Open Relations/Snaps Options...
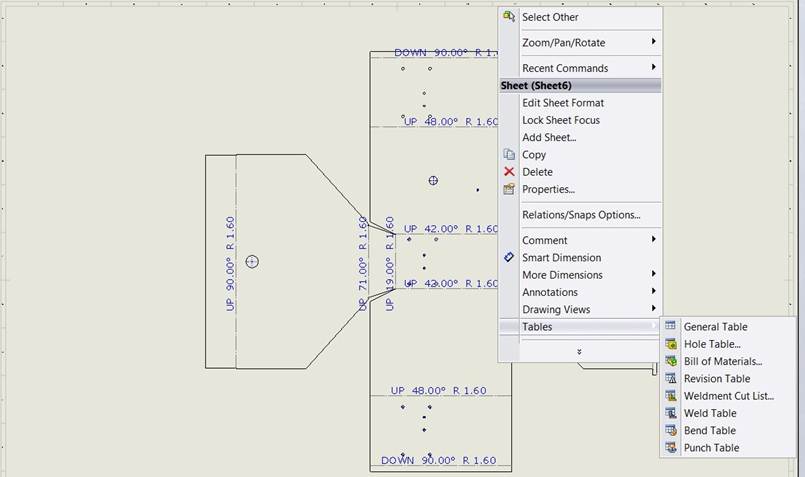The width and height of the screenshot is (805, 477). pyautogui.click(x=581, y=215)
